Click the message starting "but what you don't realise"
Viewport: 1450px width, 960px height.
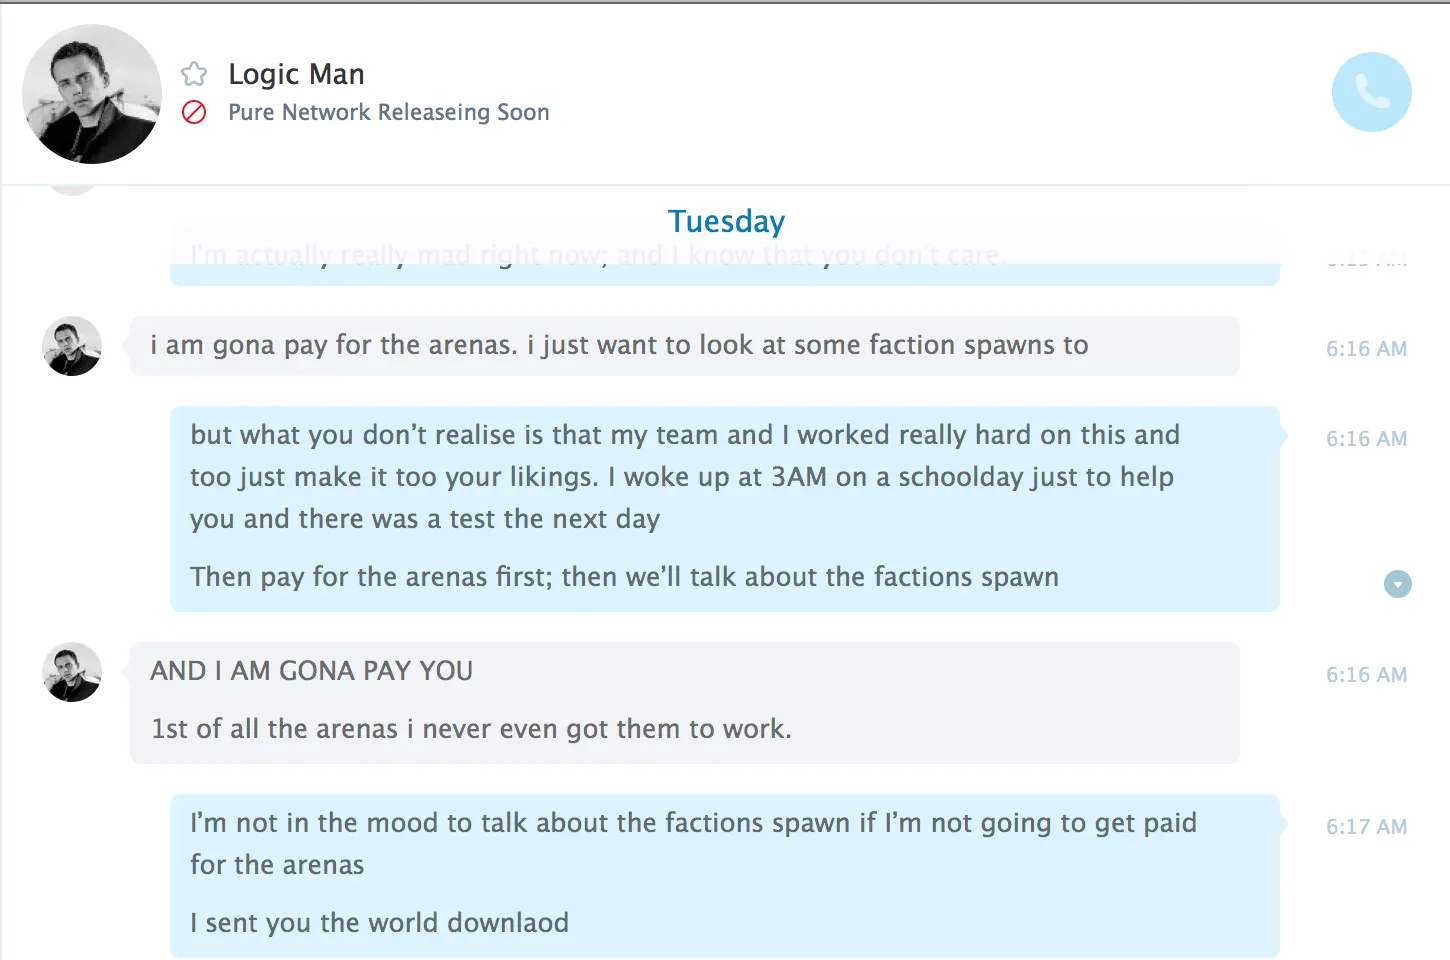[684, 477]
